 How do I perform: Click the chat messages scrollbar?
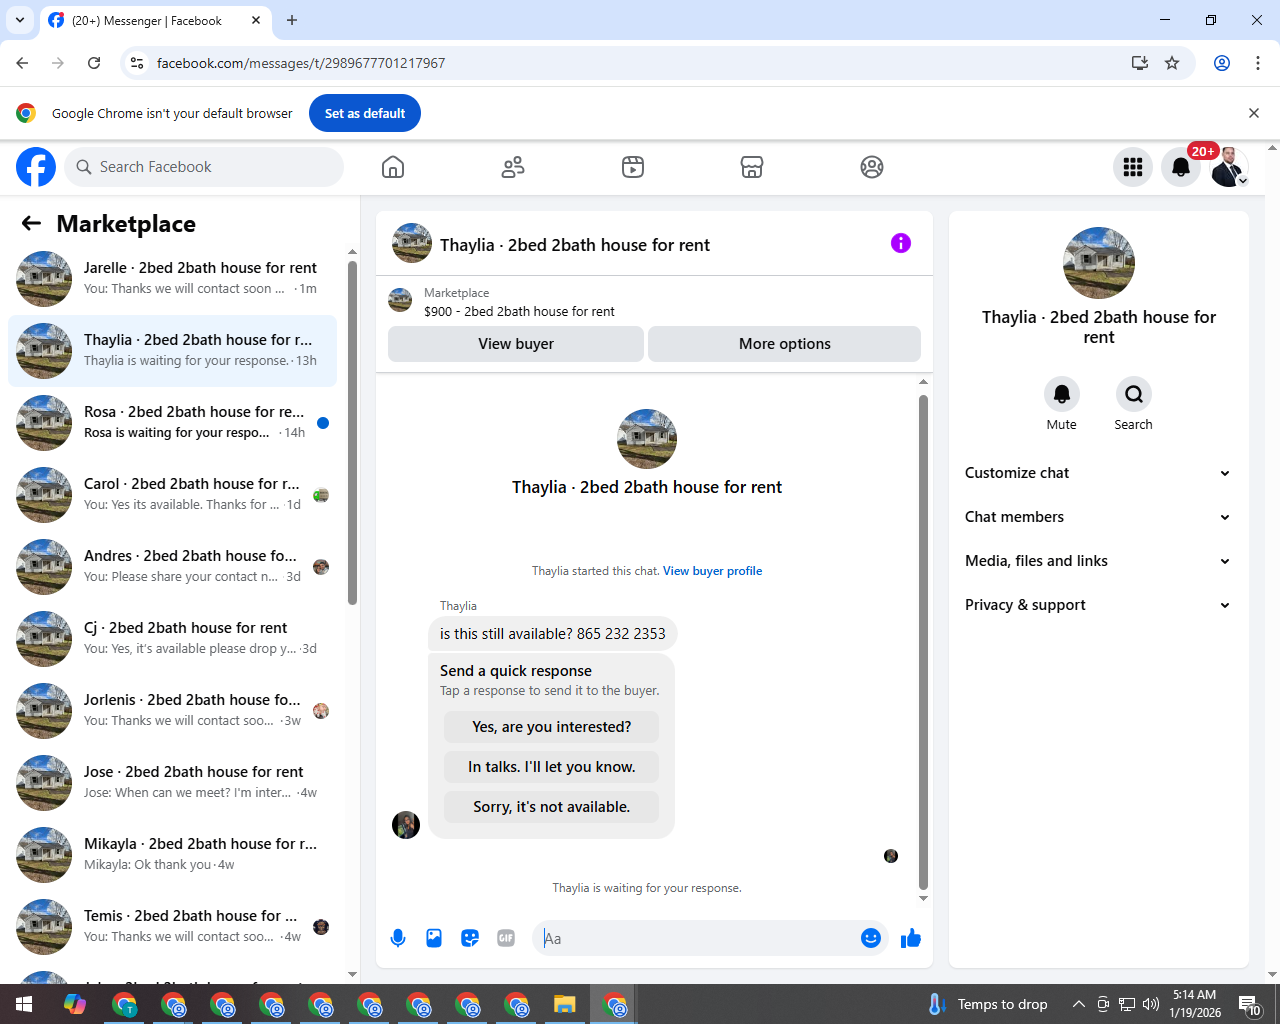click(x=923, y=640)
